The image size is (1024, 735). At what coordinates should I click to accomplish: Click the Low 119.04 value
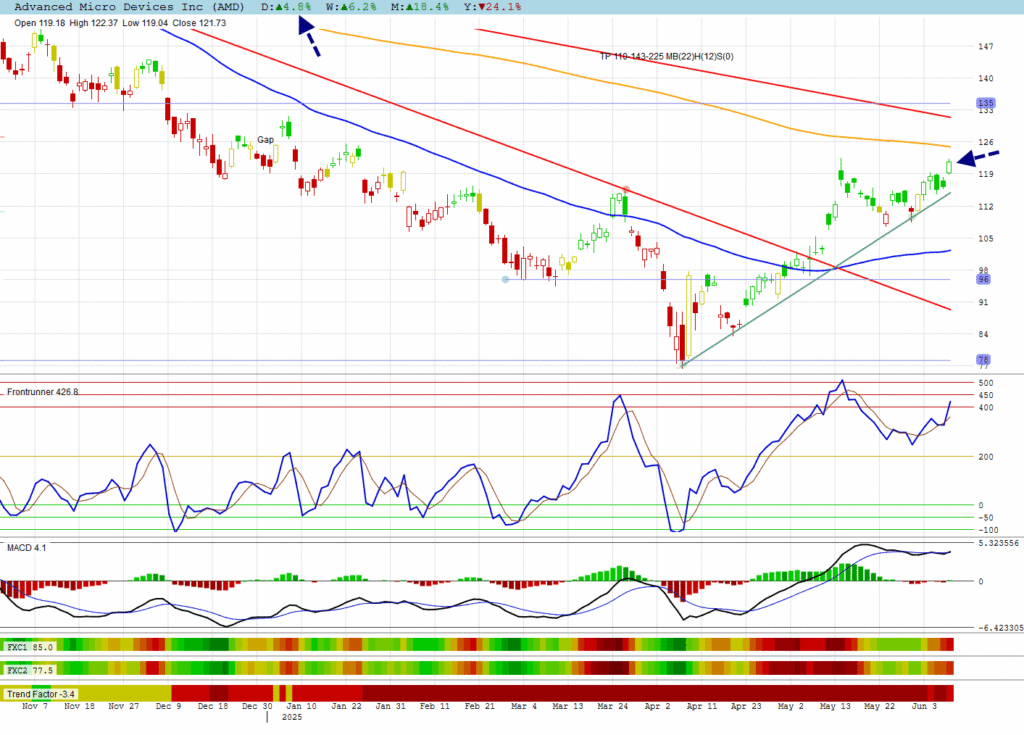145,23
